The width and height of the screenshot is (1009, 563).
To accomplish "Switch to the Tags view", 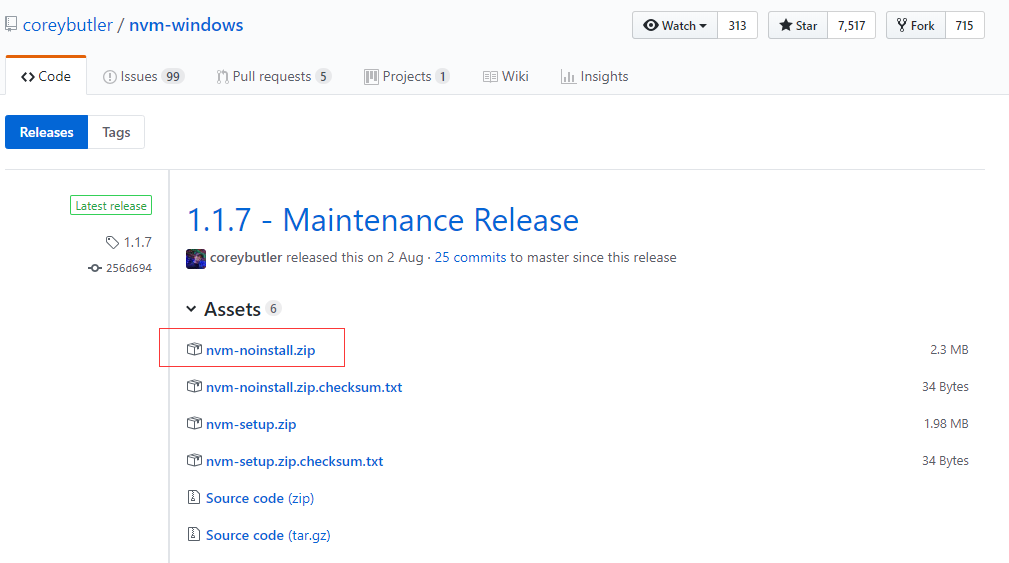I will (116, 132).
